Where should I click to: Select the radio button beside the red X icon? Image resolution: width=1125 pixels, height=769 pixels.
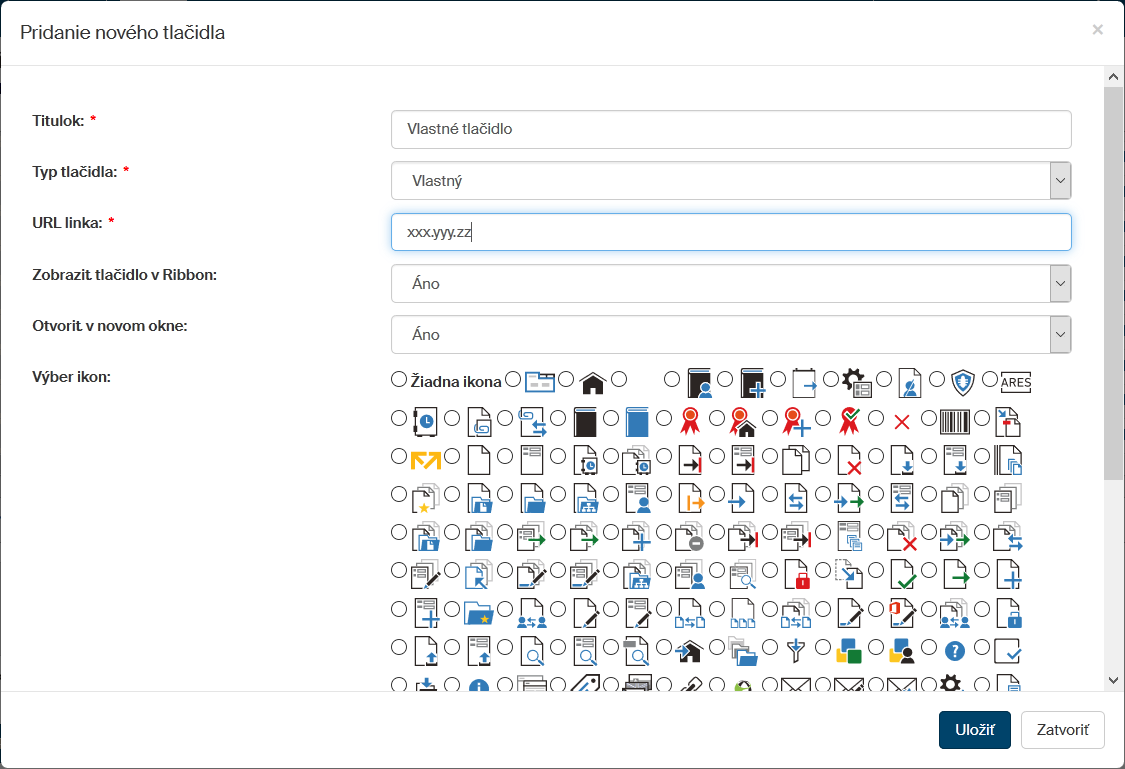click(876, 418)
